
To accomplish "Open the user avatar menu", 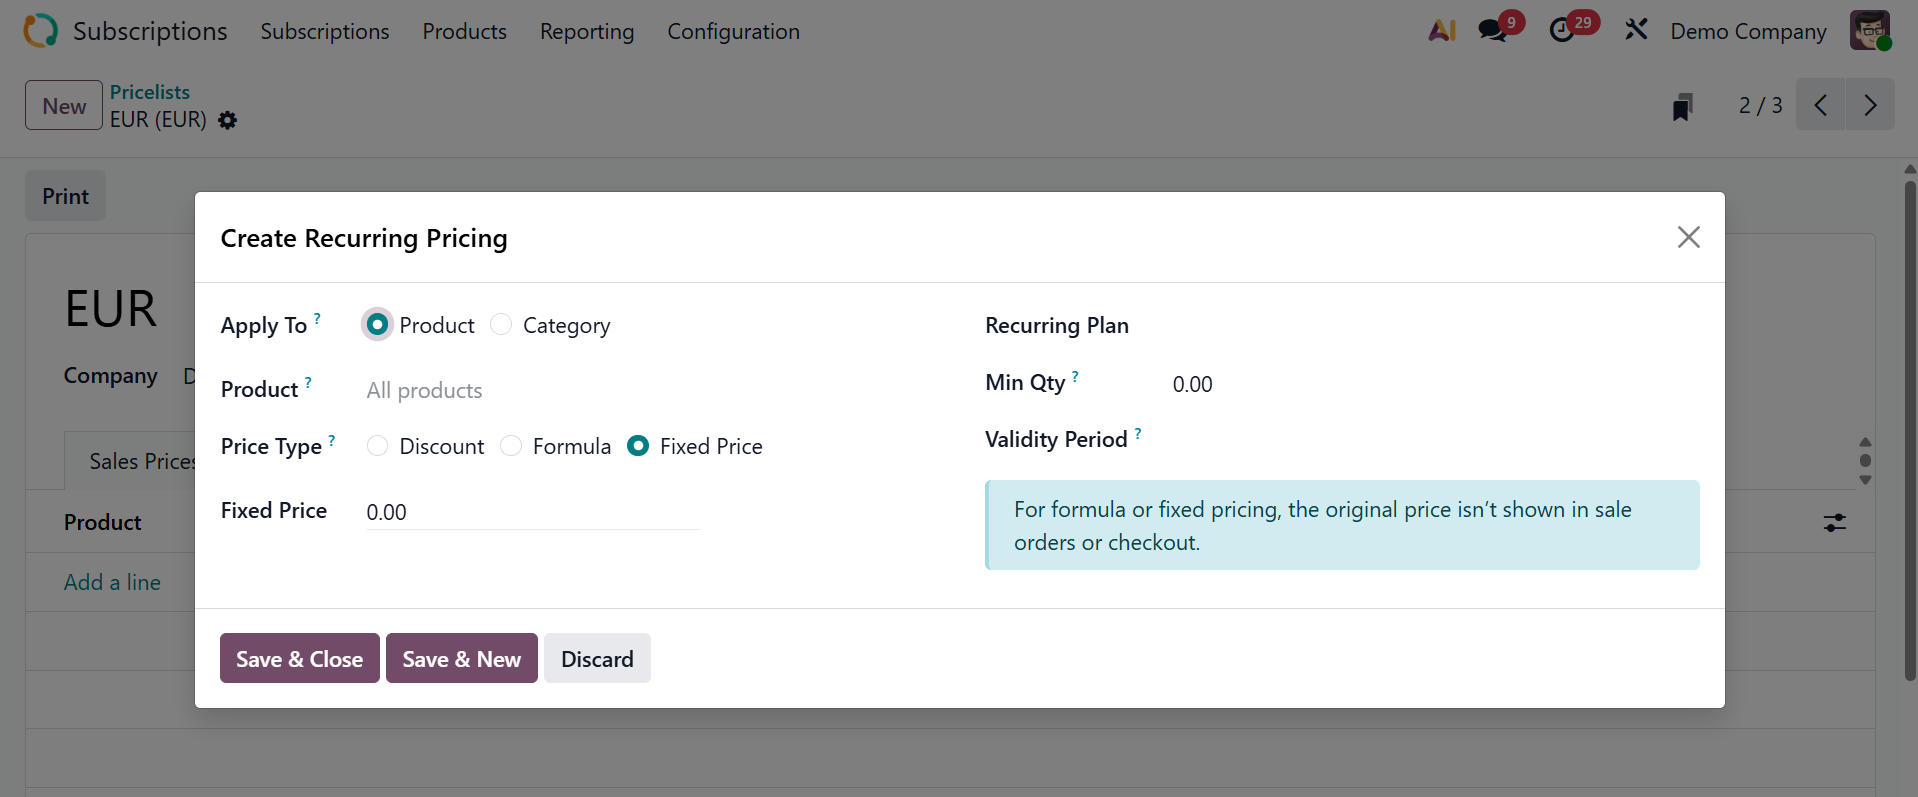I will click(1869, 31).
